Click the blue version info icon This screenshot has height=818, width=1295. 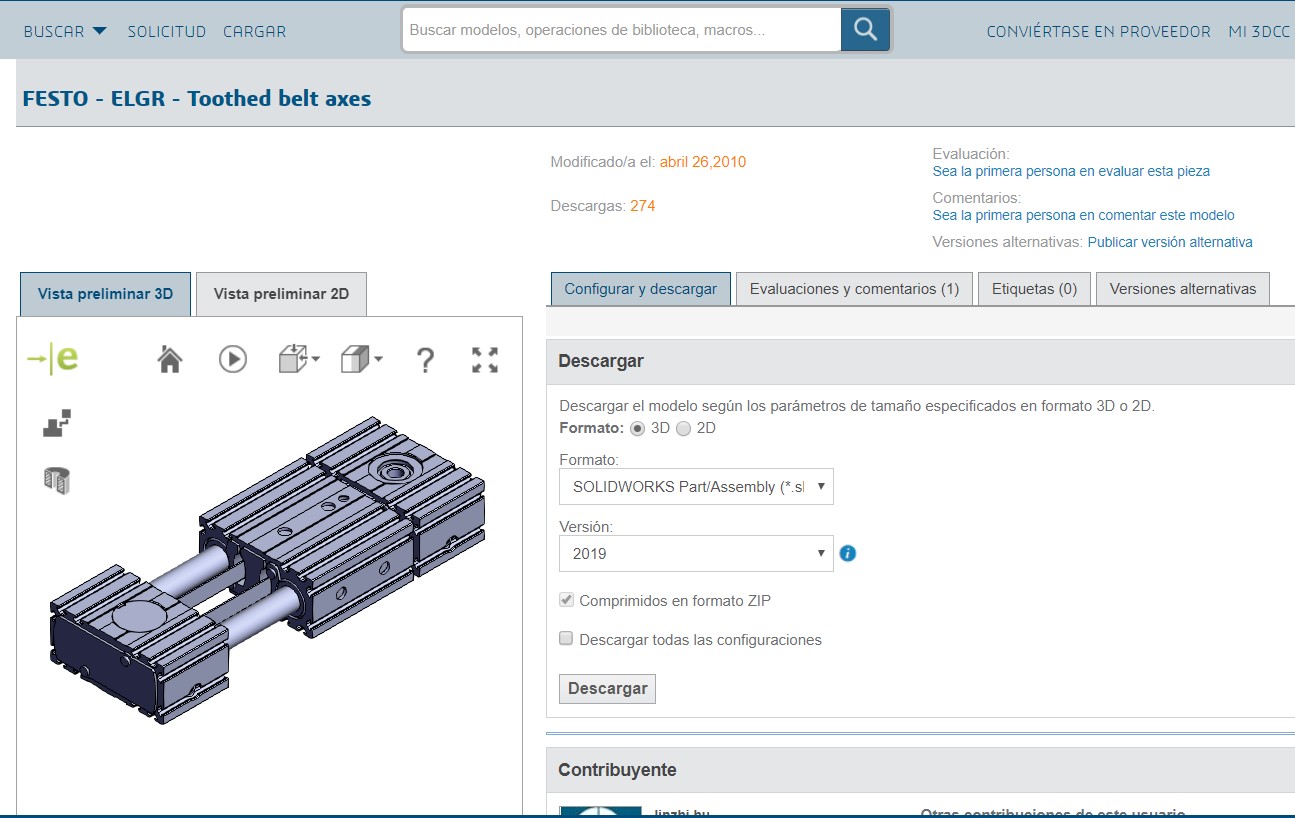[848, 553]
